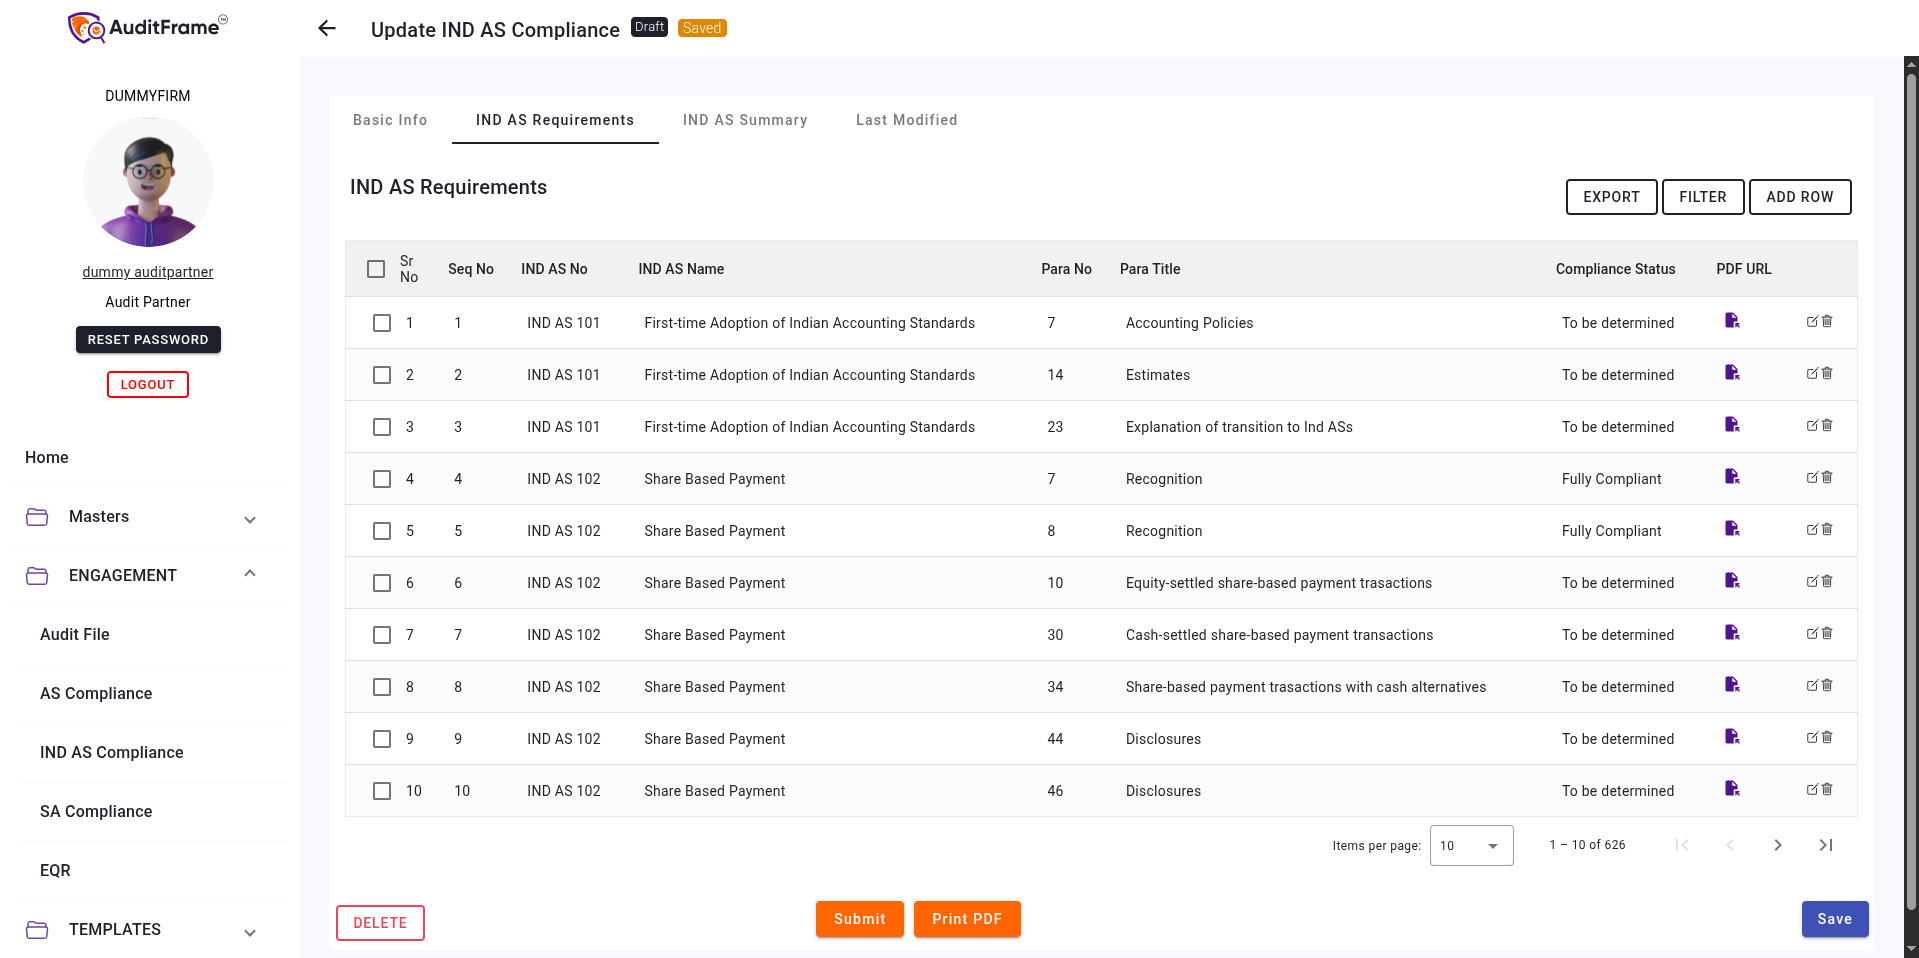Open the Items per page dropdown
This screenshot has height=958, width=1919.
[1470, 846]
